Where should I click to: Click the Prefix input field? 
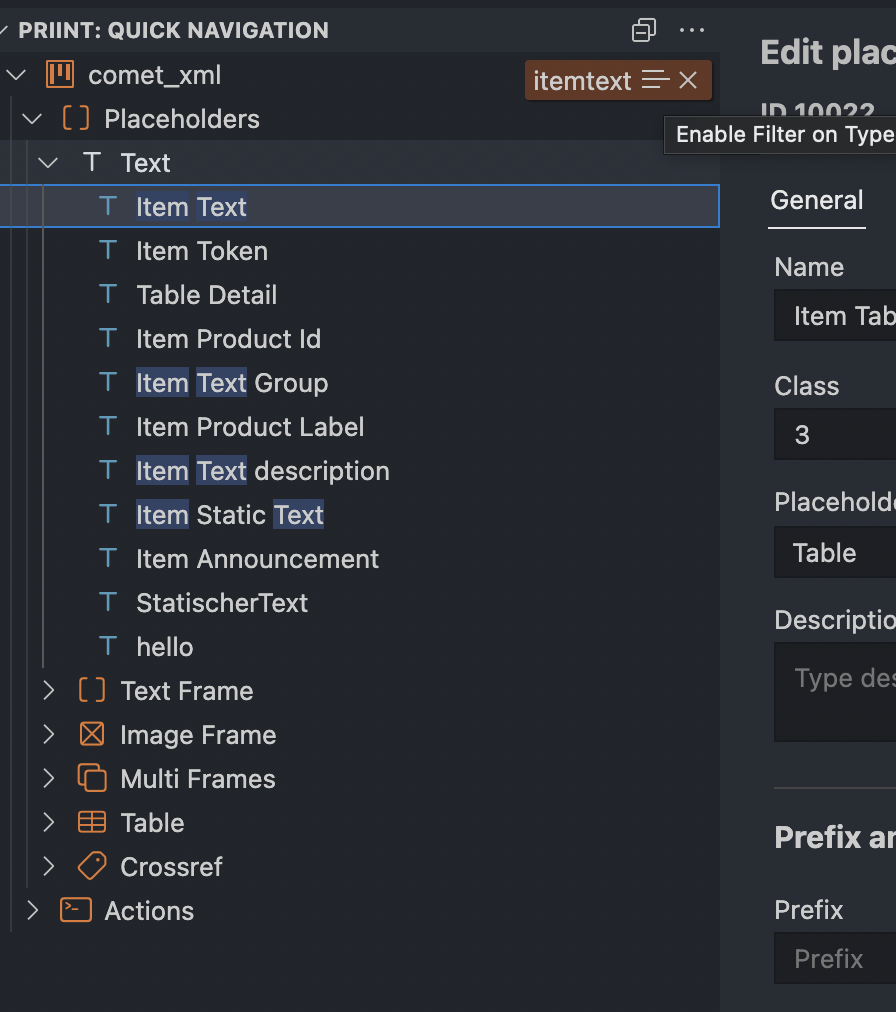(835, 958)
